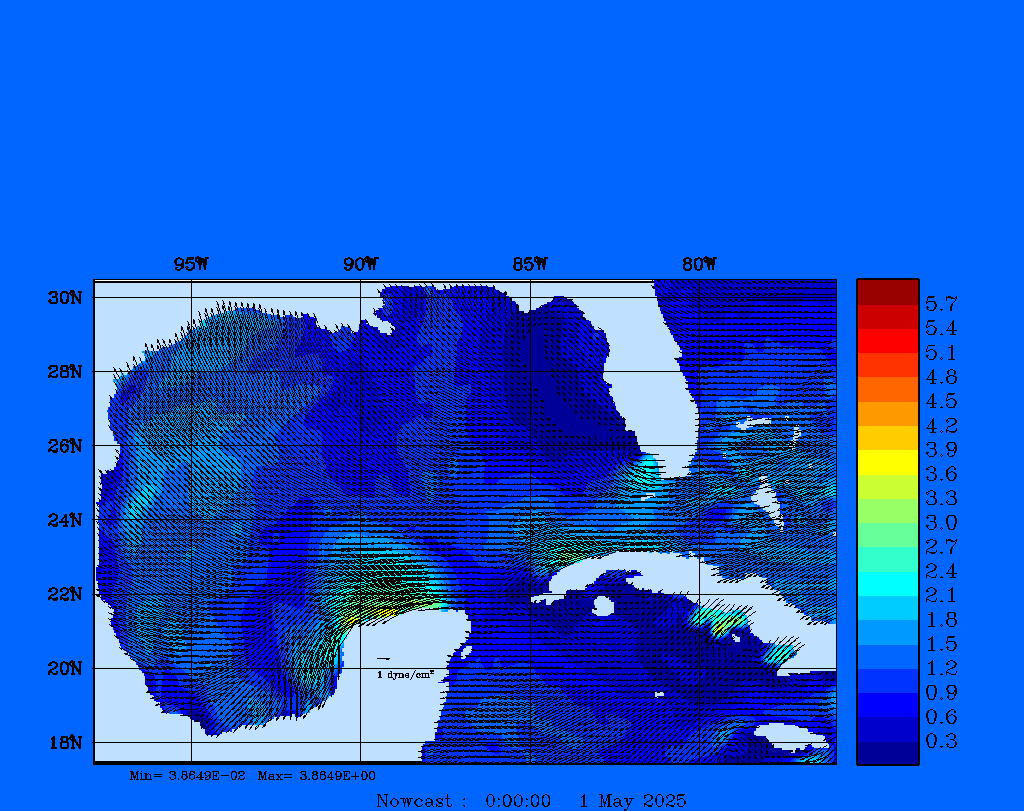The width and height of the screenshot is (1024, 811).
Task: Click the 18N latitude label
Action: click(64, 742)
